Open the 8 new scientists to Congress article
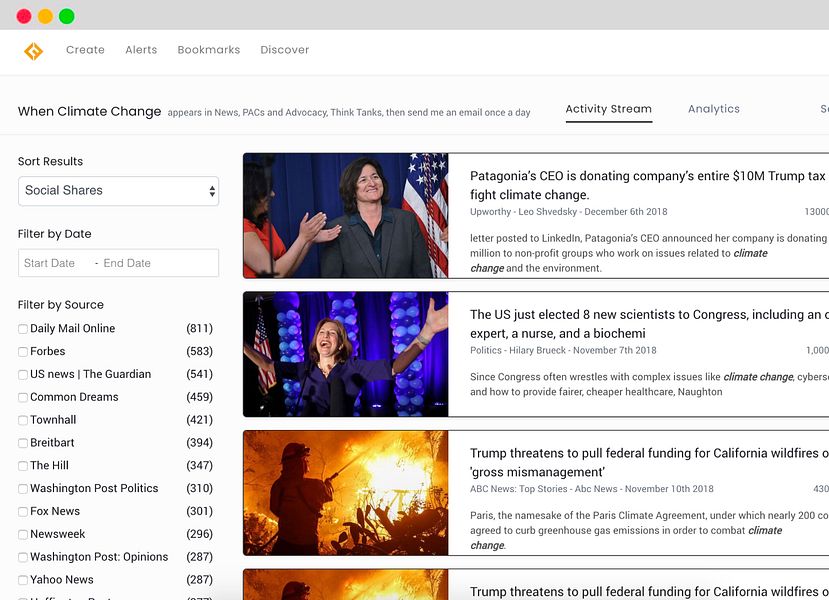The height and width of the screenshot is (600, 829). click(649, 324)
